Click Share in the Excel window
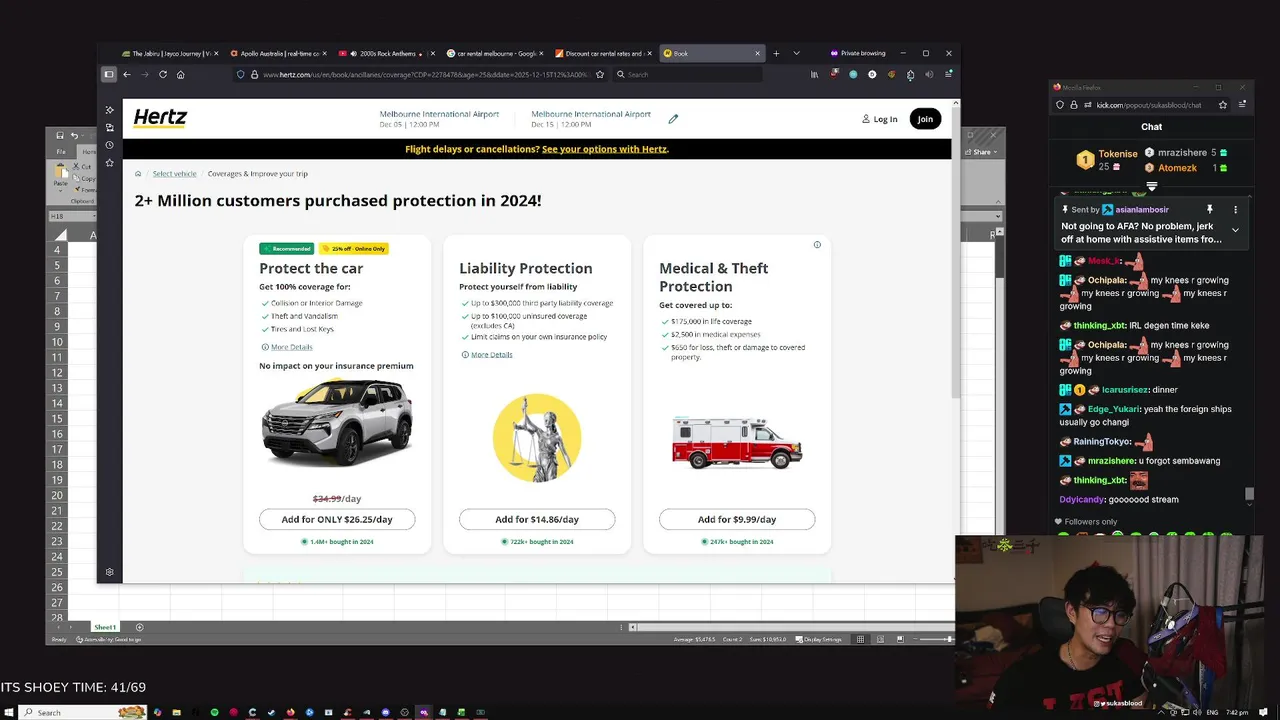 pos(982,152)
